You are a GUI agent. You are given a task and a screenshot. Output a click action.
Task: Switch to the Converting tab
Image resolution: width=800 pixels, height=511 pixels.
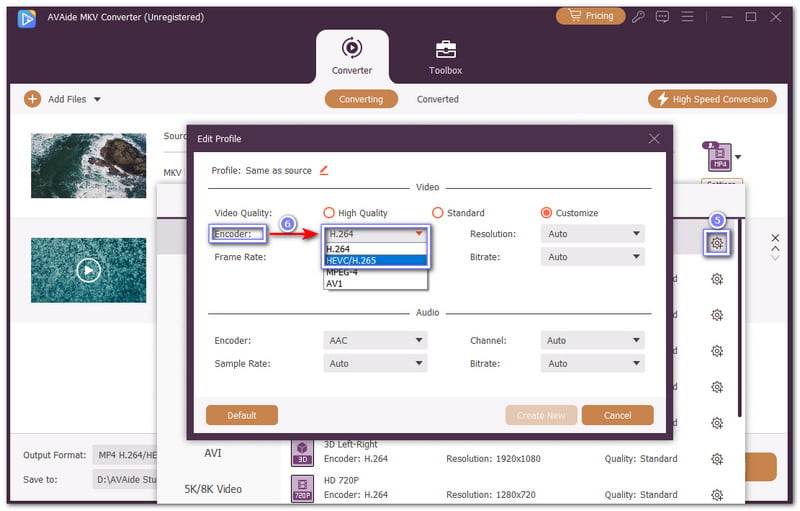pyautogui.click(x=361, y=99)
